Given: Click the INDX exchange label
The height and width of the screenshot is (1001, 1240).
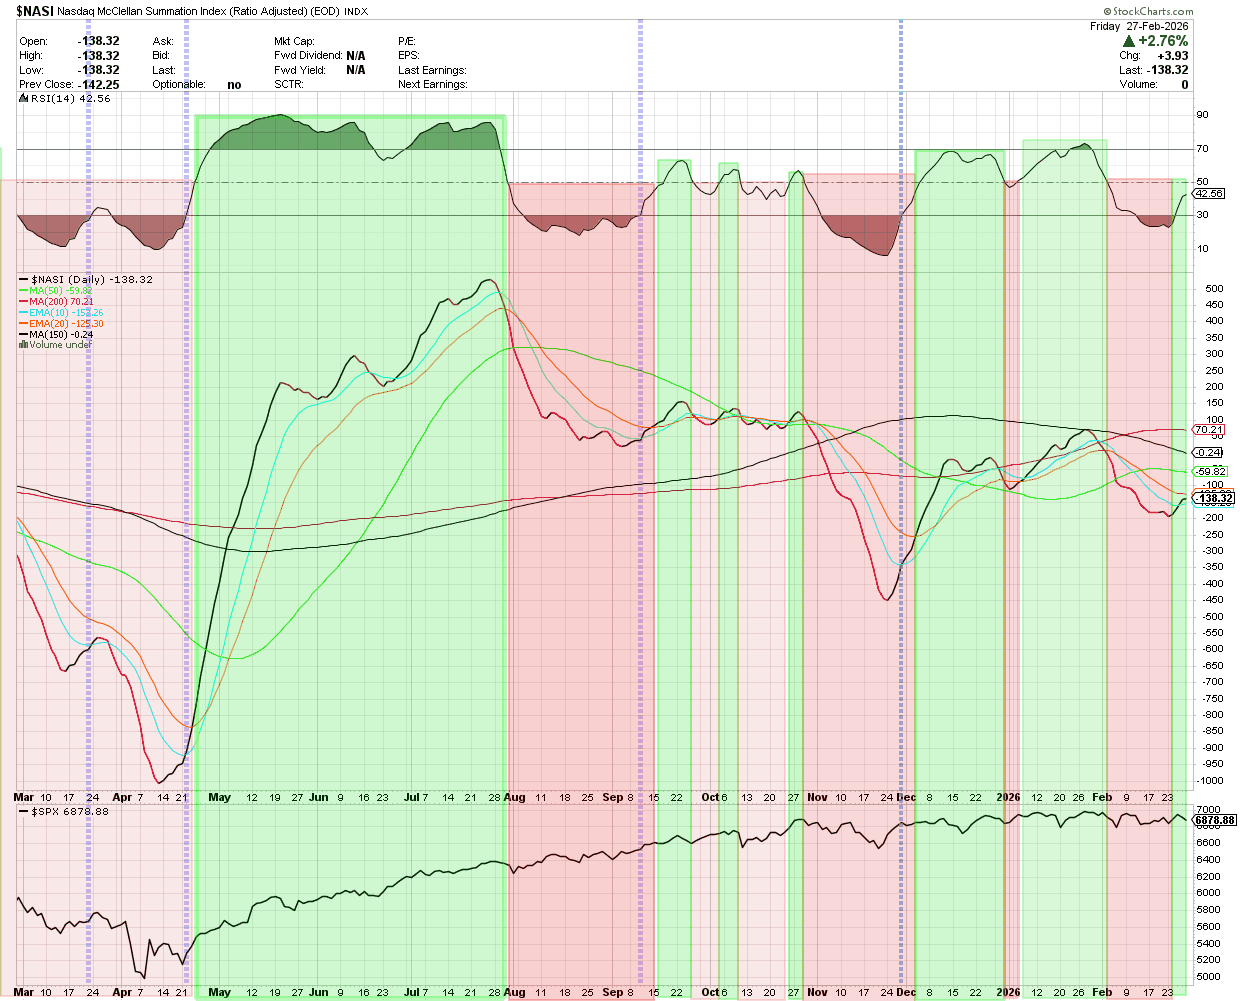Looking at the screenshot, I should [357, 13].
